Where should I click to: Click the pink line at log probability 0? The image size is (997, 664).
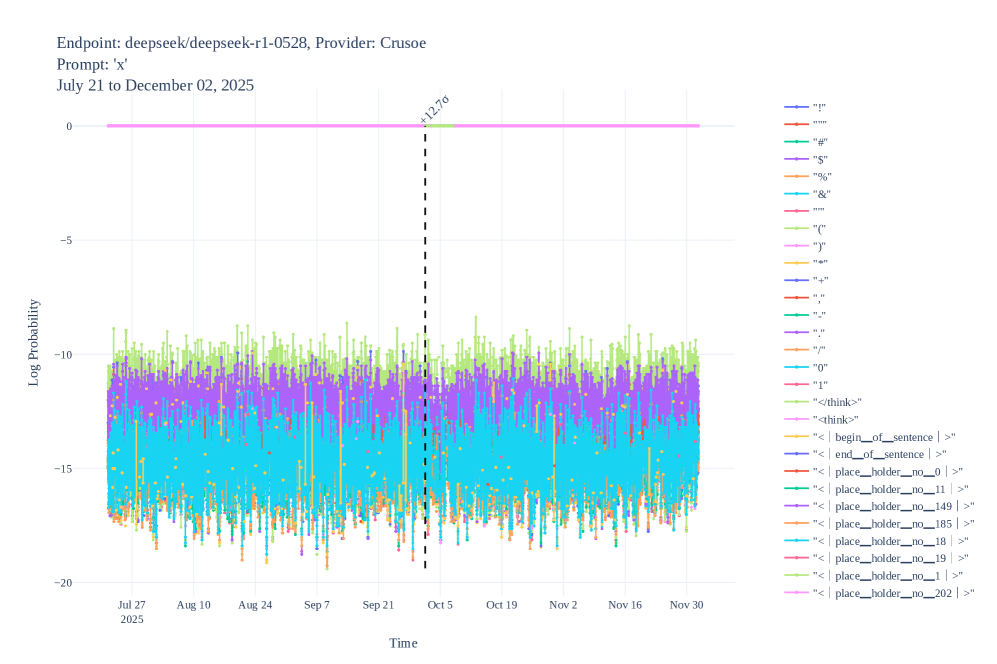(x=250, y=126)
